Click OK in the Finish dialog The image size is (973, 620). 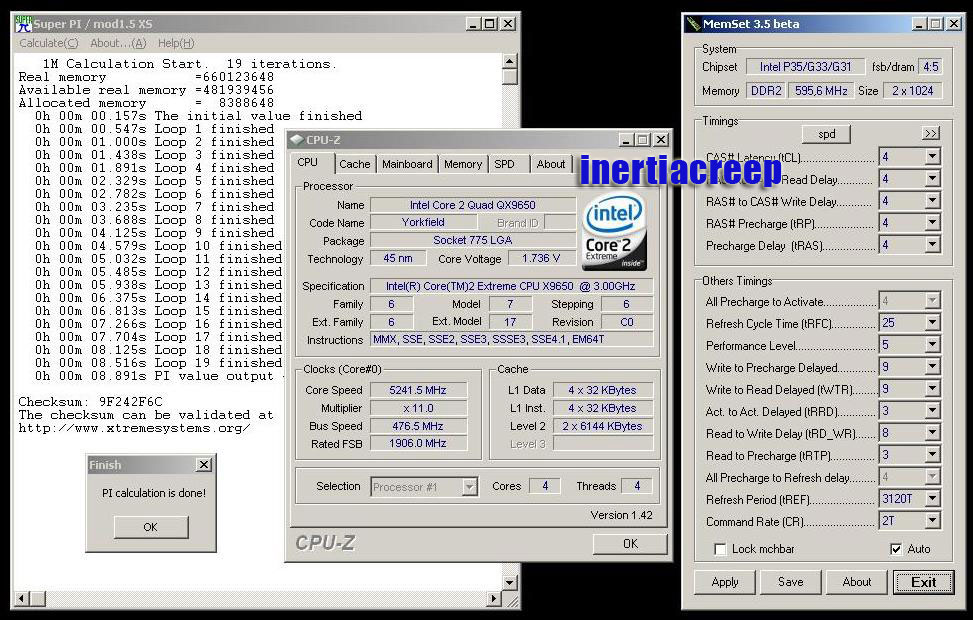[x=151, y=527]
